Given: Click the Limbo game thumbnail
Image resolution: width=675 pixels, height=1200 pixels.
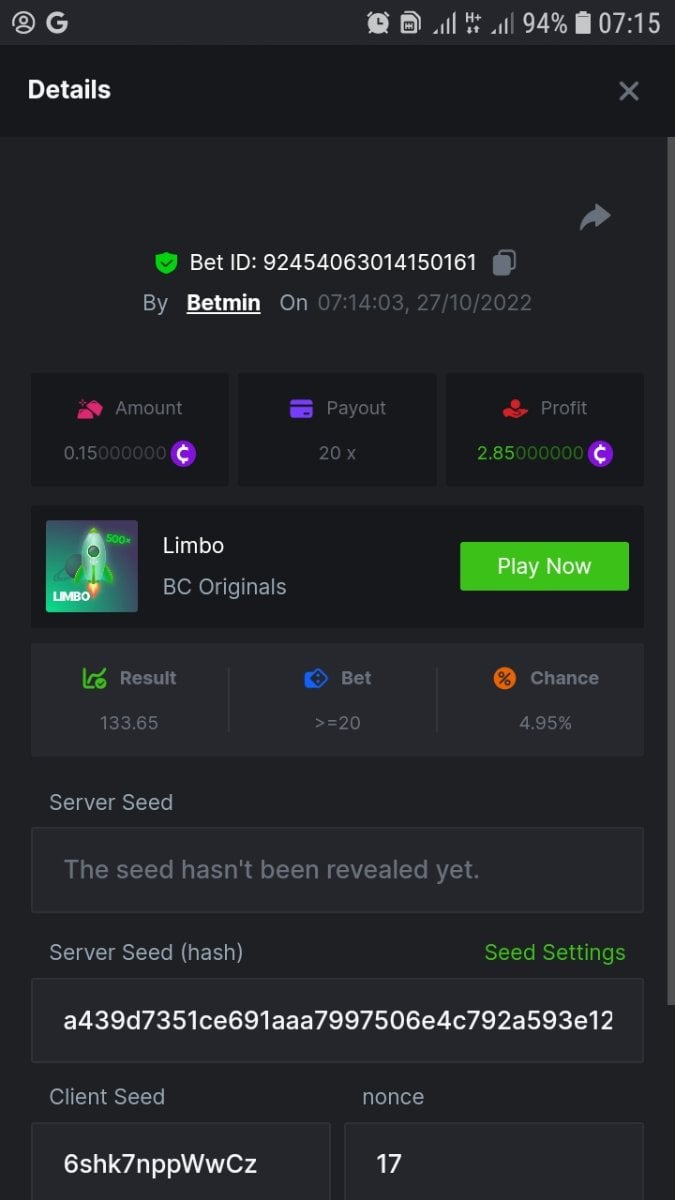Looking at the screenshot, I should (92, 566).
